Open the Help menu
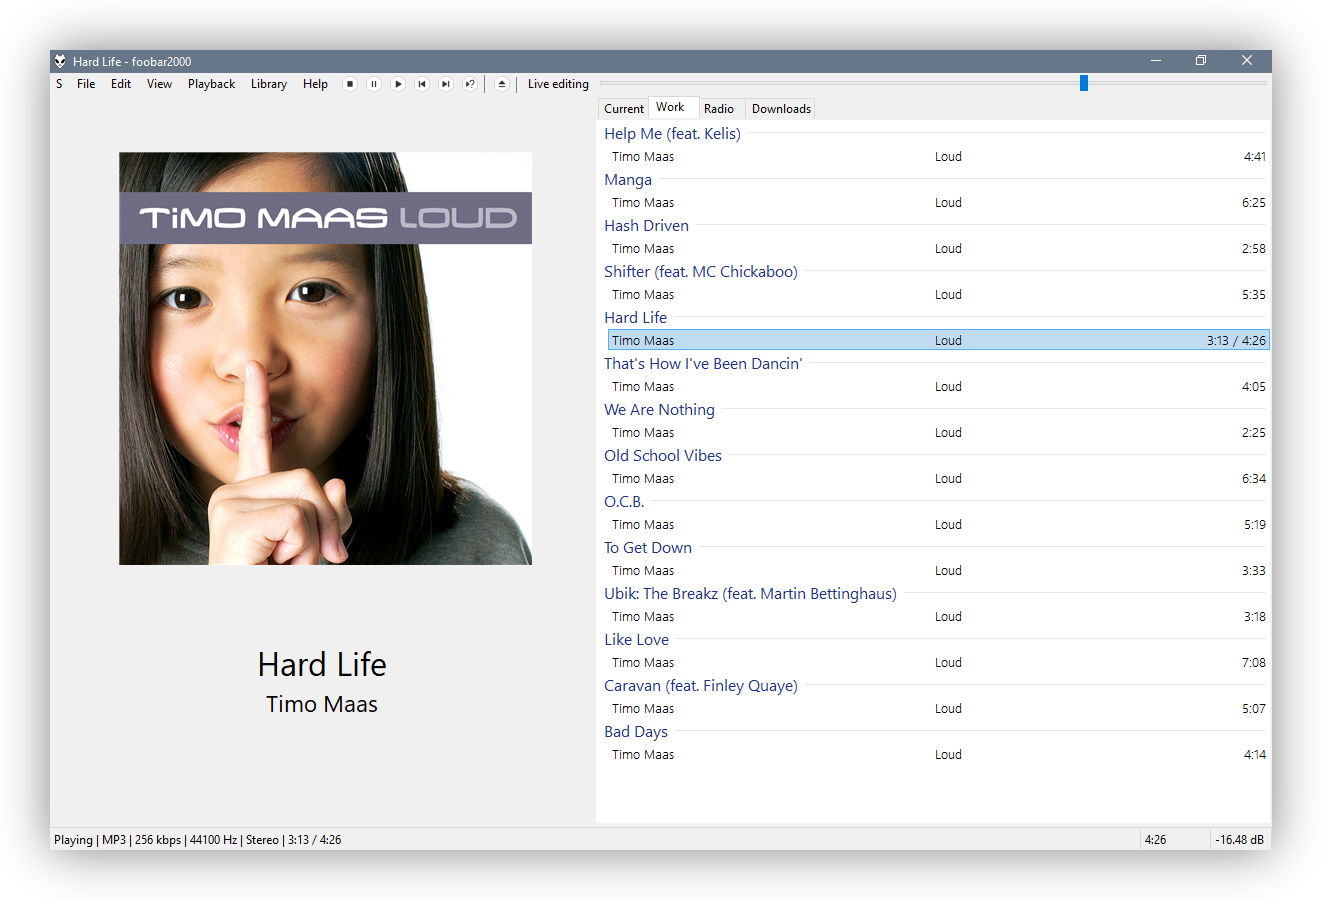The image size is (1322, 900). click(315, 84)
